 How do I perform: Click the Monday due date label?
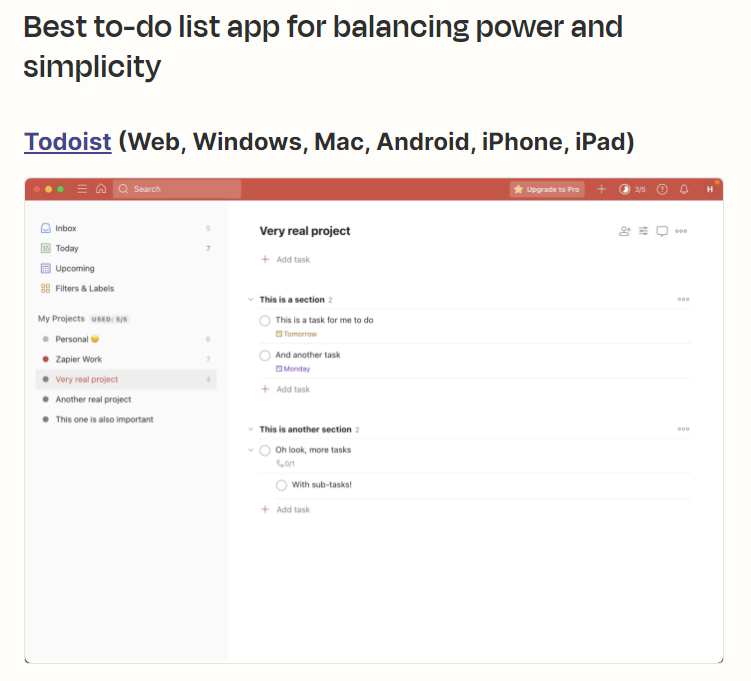[x=293, y=369]
